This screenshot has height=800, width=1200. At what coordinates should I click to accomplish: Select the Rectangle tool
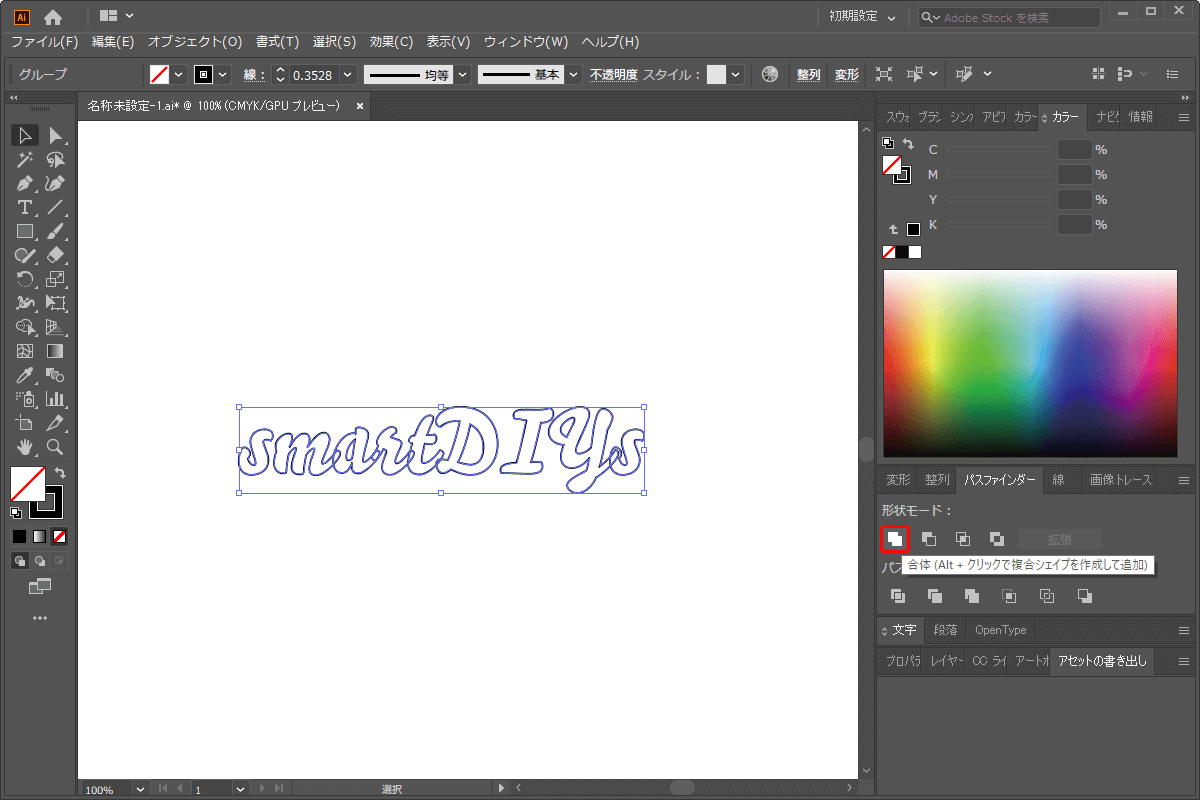pyautogui.click(x=26, y=231)
